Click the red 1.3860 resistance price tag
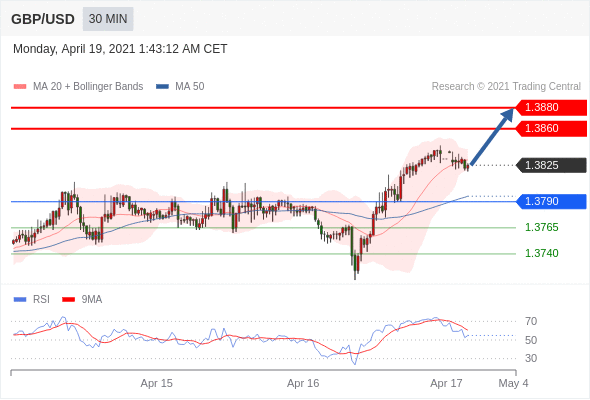Viewport: 590px width, 400px height. click(550, 128)
